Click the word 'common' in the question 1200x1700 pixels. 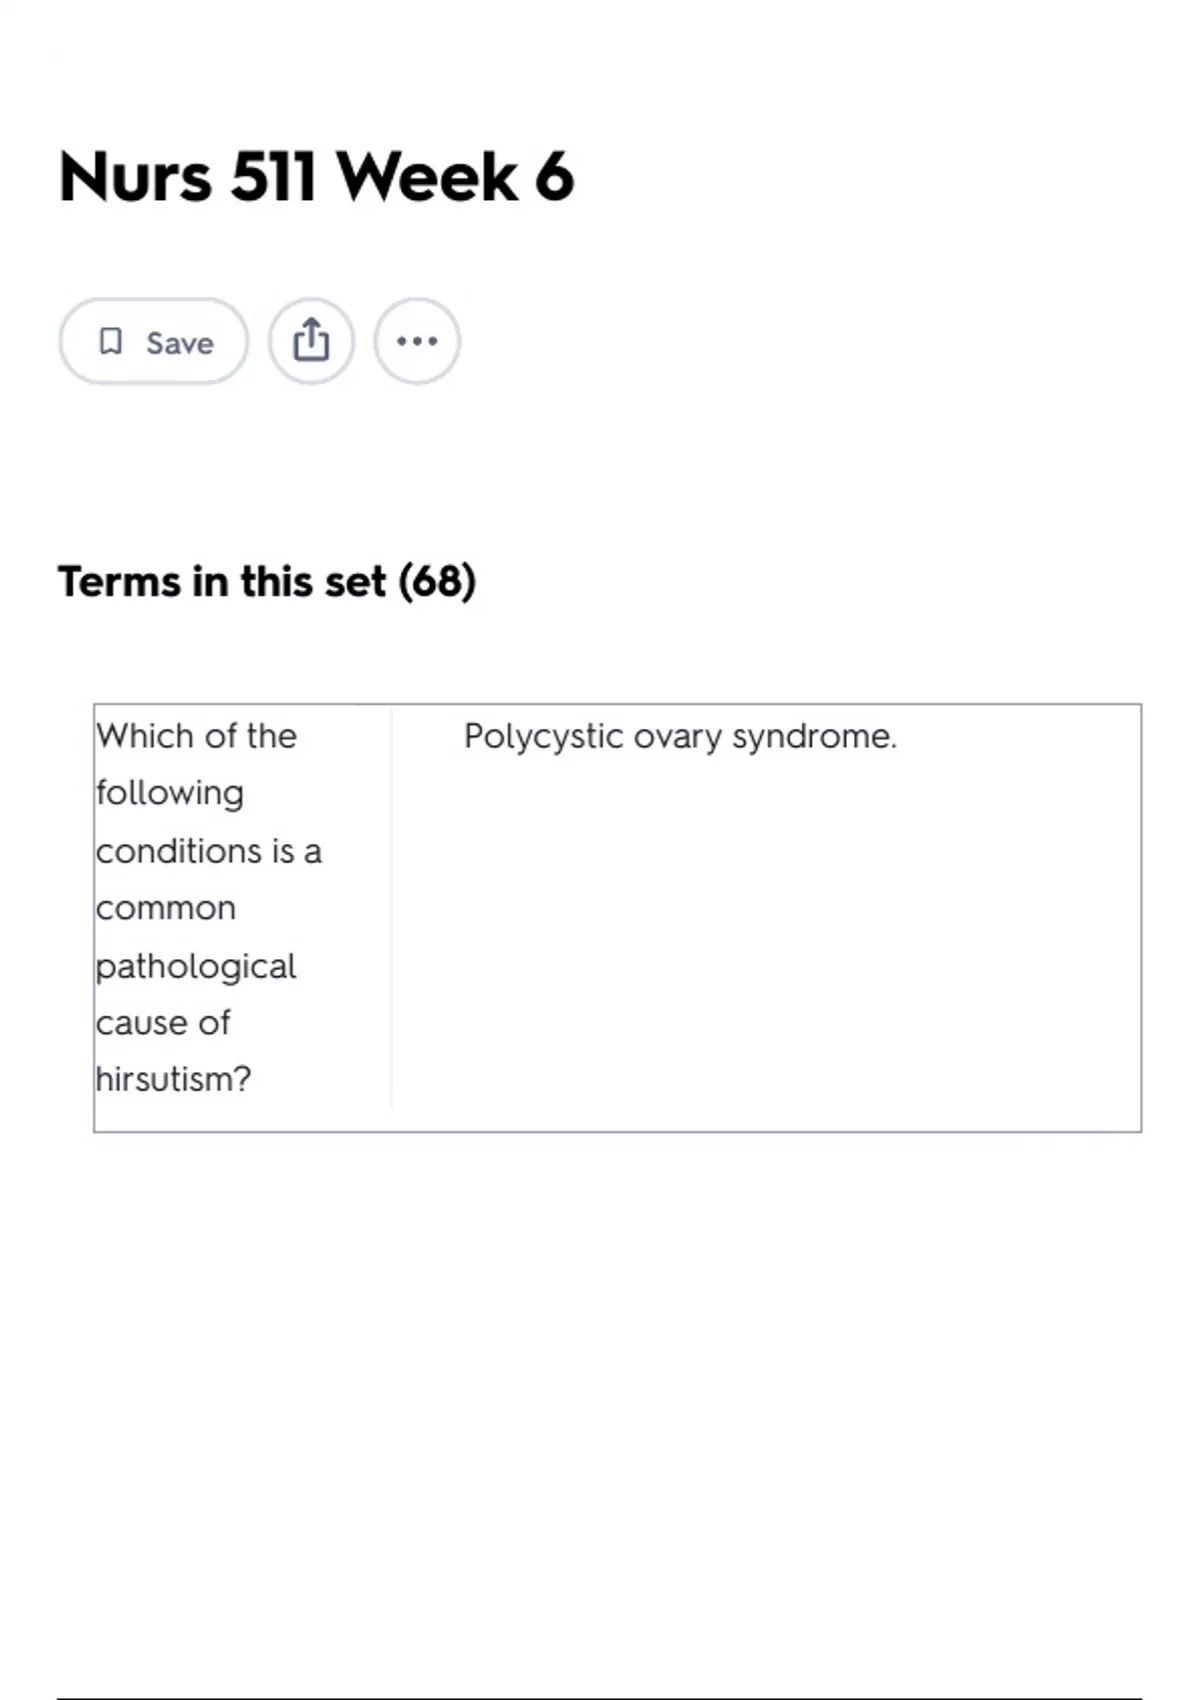(x=166, y=909)
